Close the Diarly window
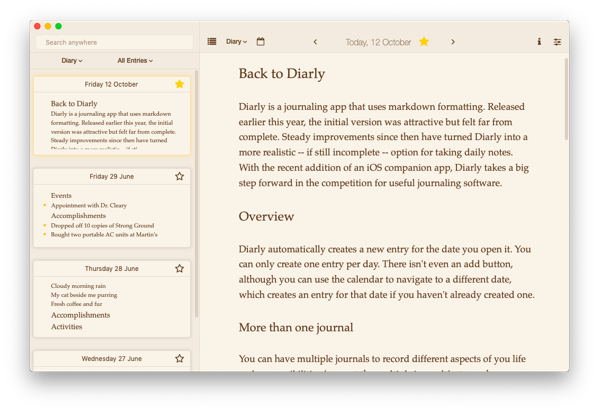The image size is (599, 411). click(x=37, y=26)
